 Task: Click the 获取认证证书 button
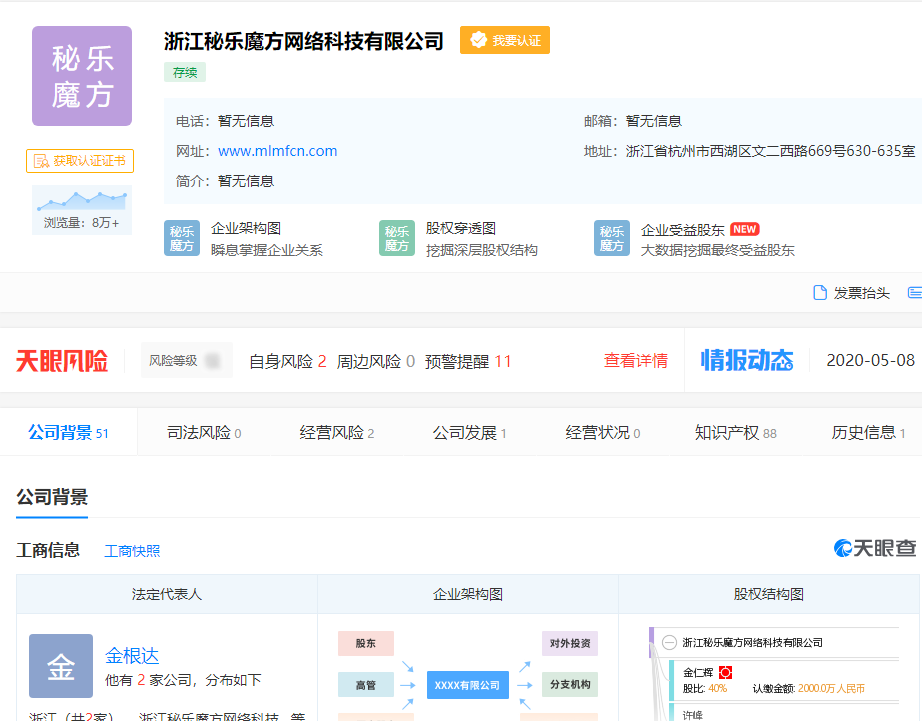coord(80,161)
